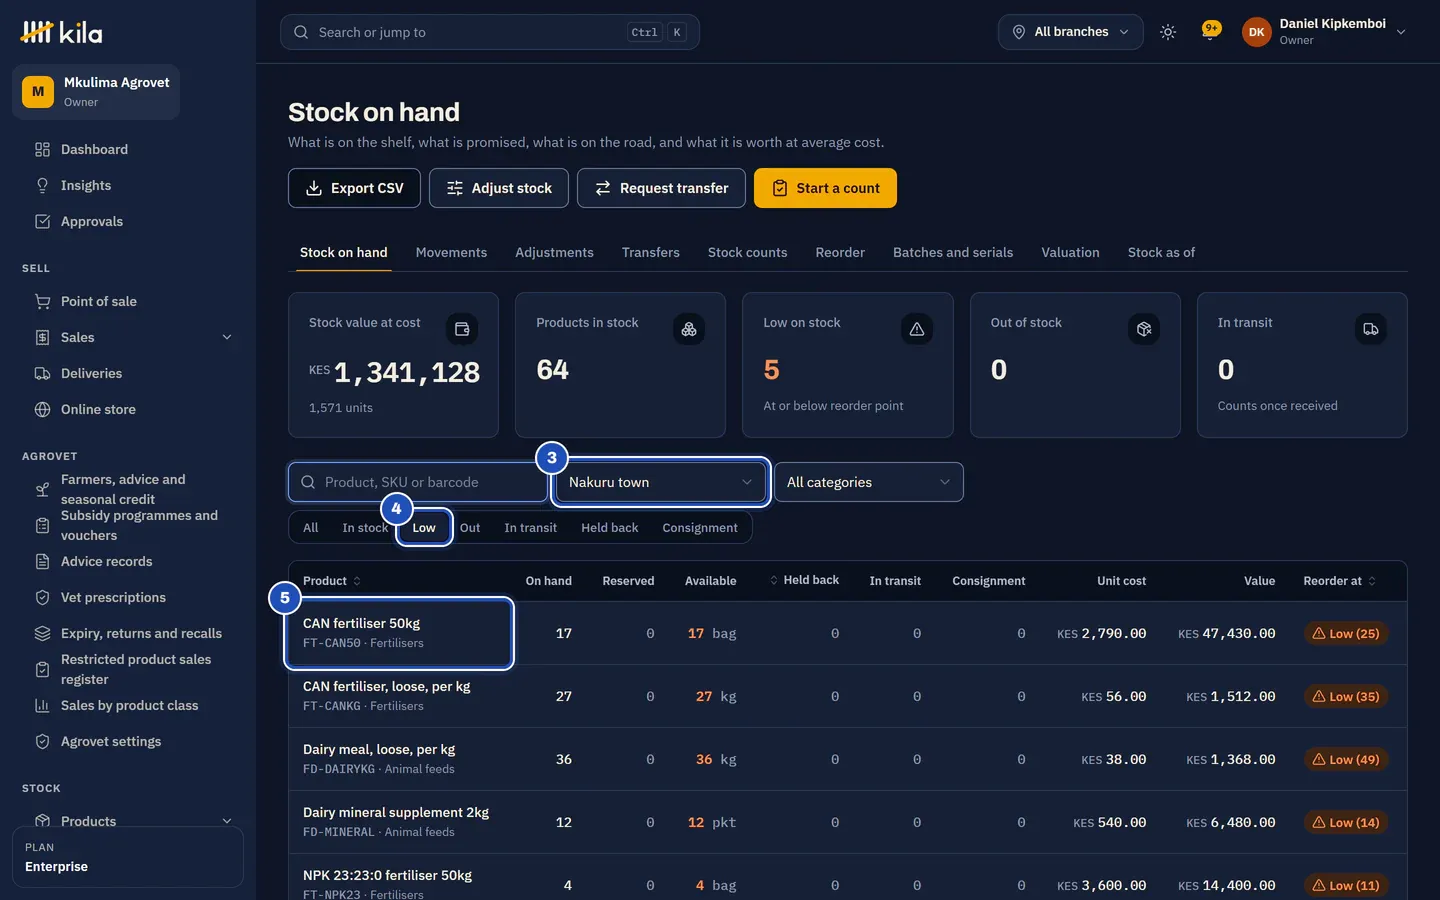Viewport: 1440px width, 900px height.
Task: Click the Out of stock box icon
Action: click(1144, 329)
